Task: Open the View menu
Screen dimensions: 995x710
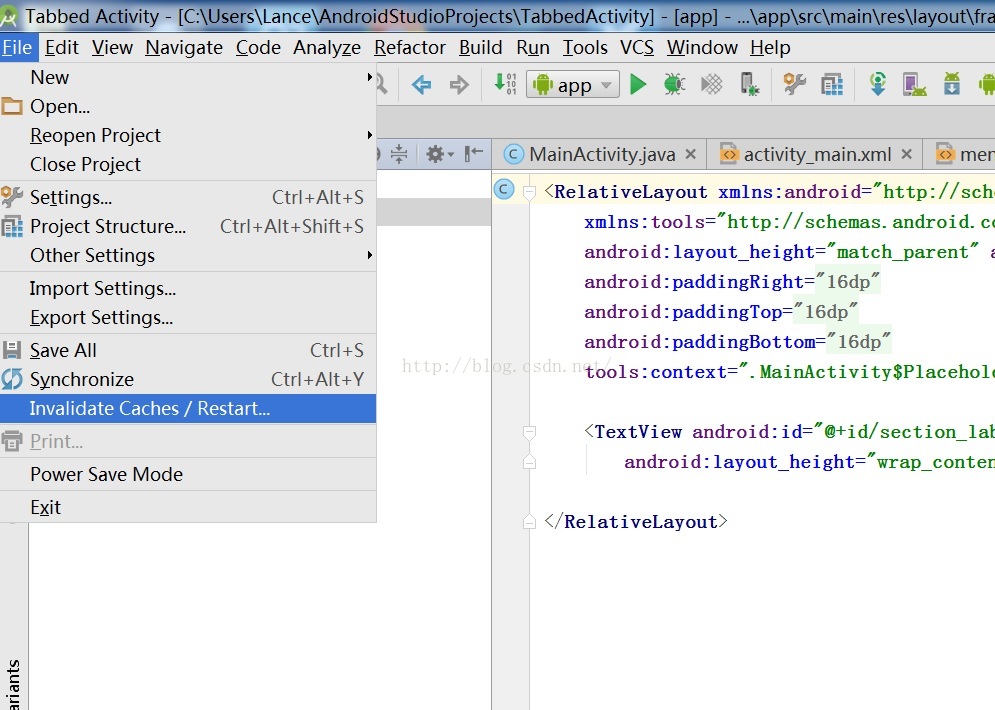Action: (112, 48)
